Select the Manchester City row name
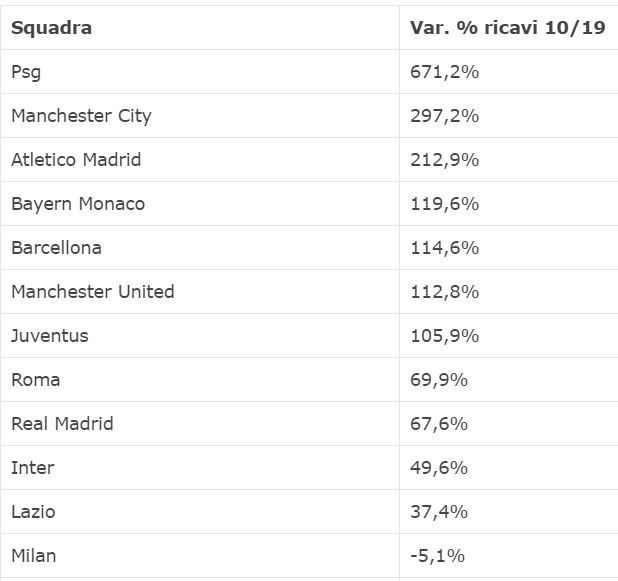The height and width of the screenshot is (581, 618). (81, 116)
